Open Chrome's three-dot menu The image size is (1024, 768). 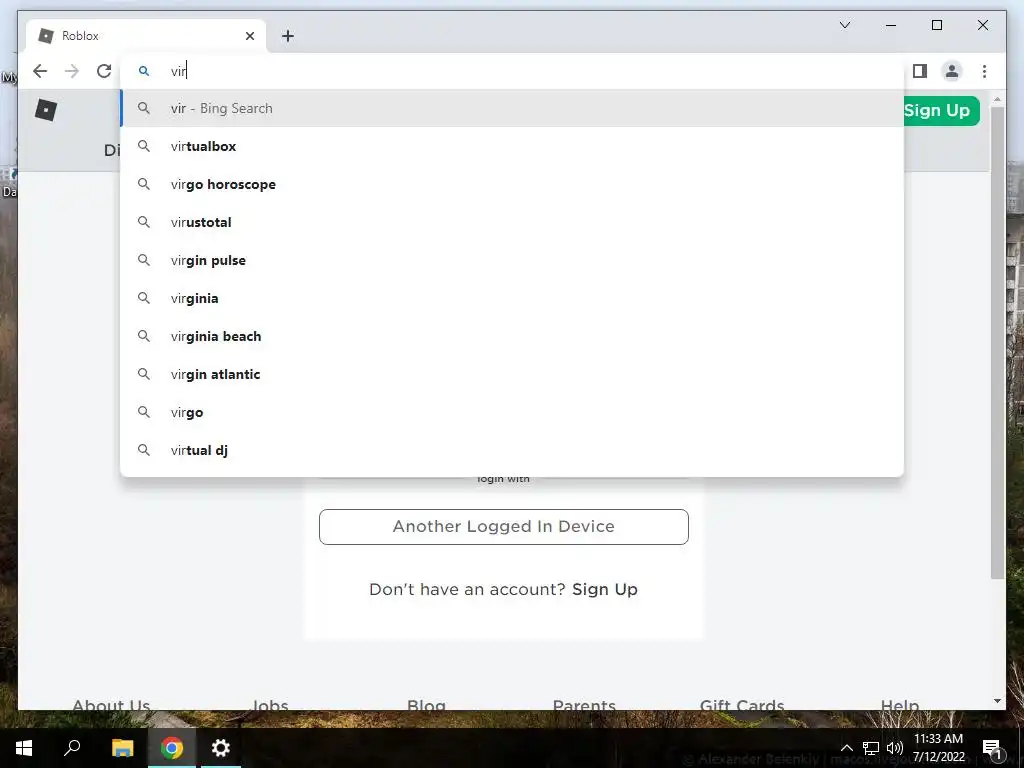coord(984,71)
